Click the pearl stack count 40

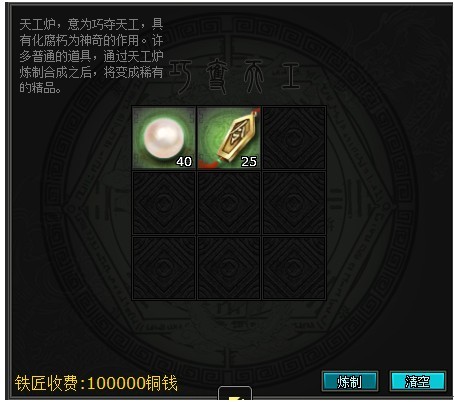[184, 162]
